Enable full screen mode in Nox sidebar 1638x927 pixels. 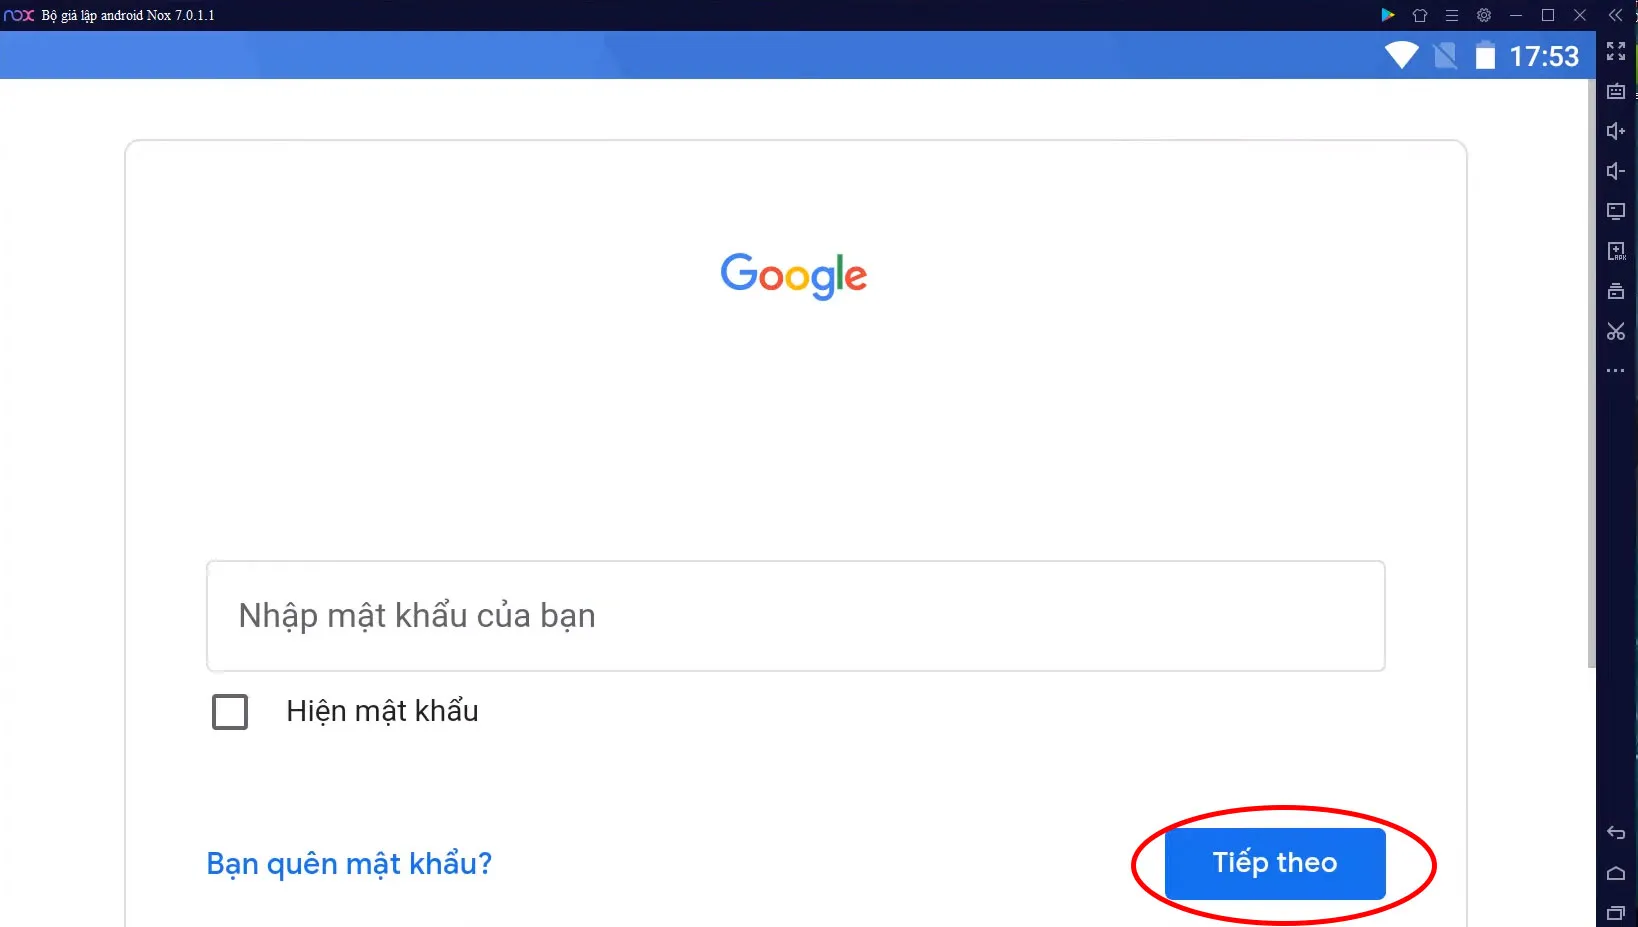(x=1616, y=52)
